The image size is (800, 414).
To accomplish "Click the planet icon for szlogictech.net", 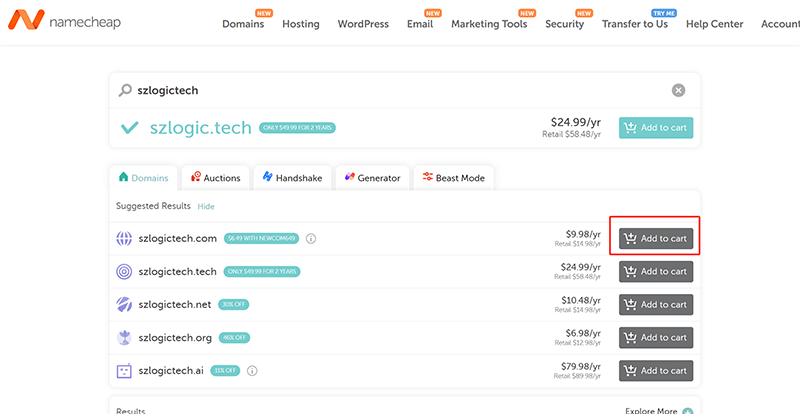I will point(124,305).
